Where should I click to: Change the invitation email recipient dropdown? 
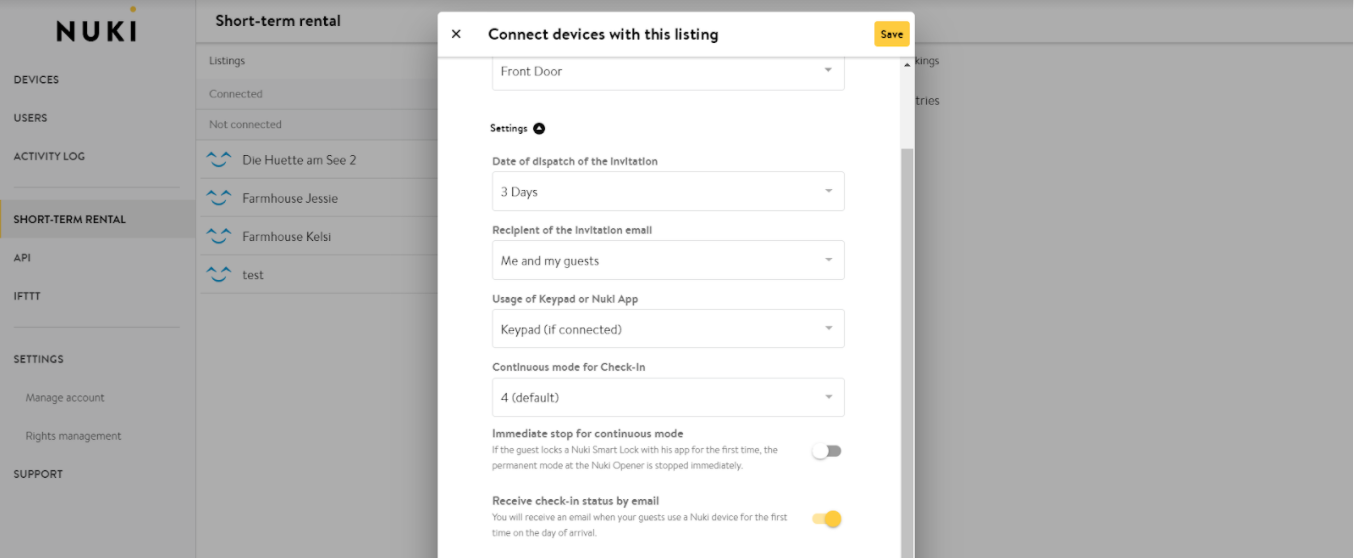coord(668,260)
